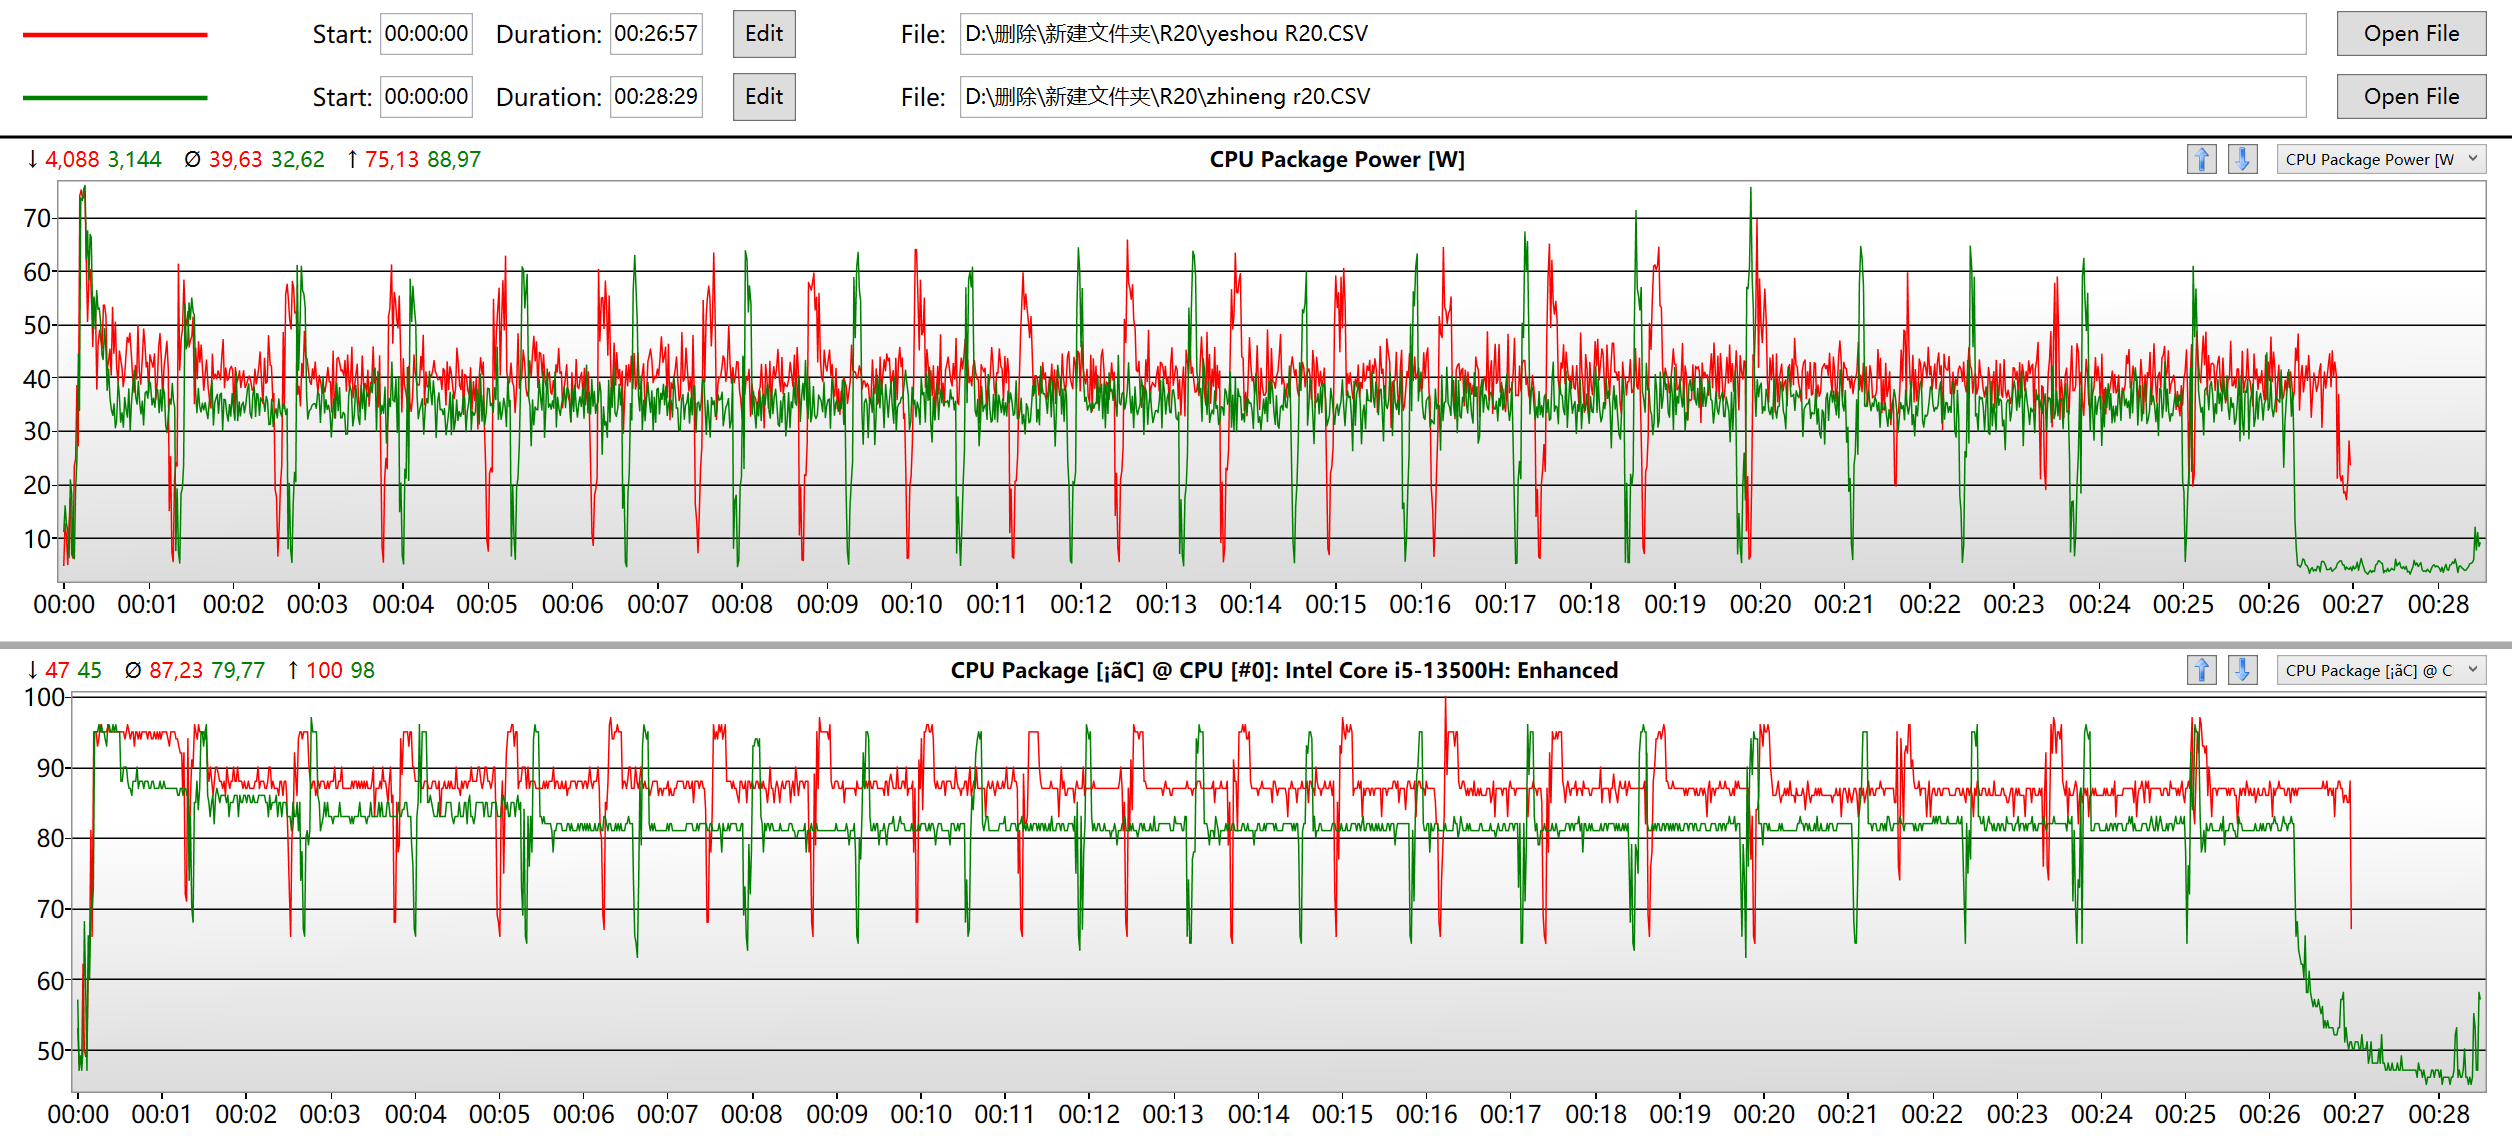
Task: Click the down arrow icon for CPU Package Power graph
Action: 2242,159
